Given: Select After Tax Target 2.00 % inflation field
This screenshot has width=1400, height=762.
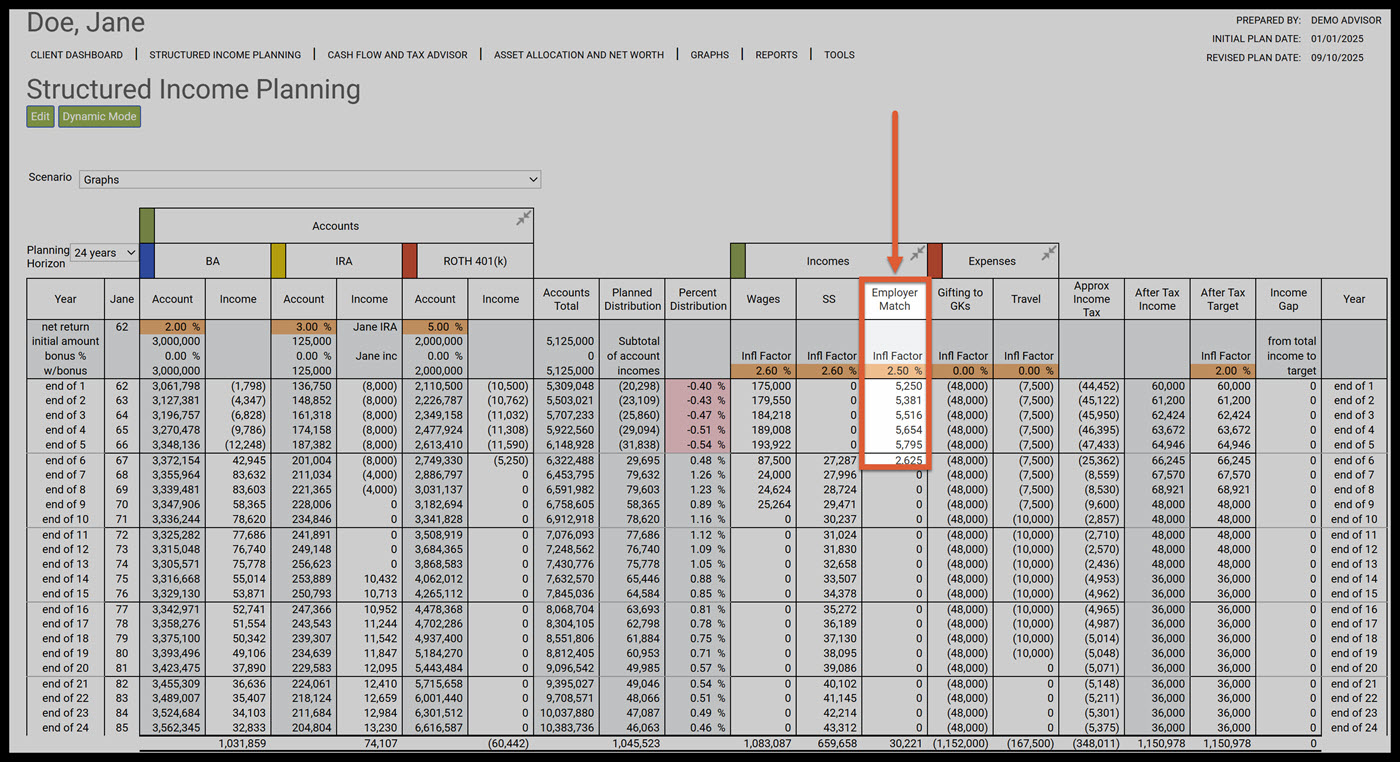Looking at the screenshot, I should 1222,371.
